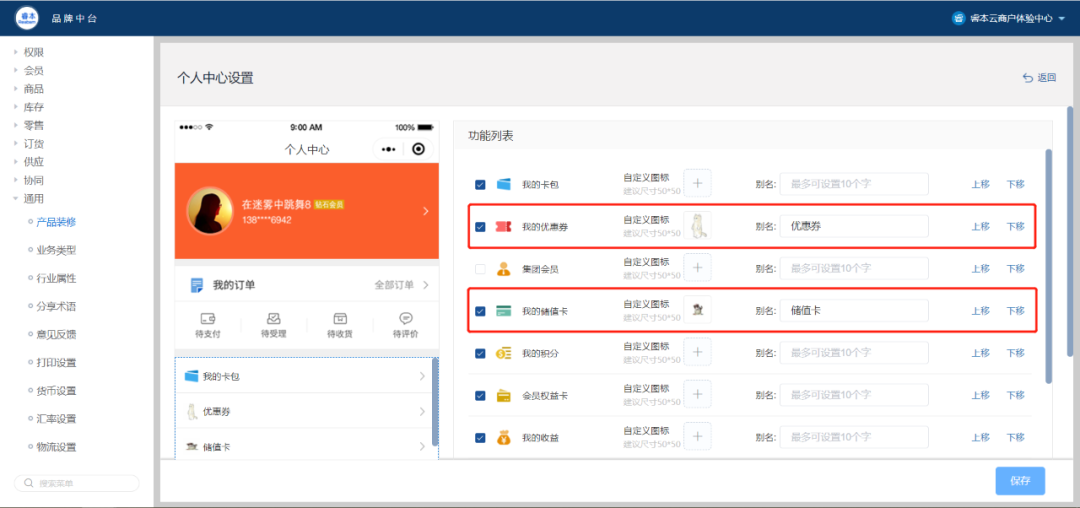Open 业务类型 in the sidebar

[56, 250]
